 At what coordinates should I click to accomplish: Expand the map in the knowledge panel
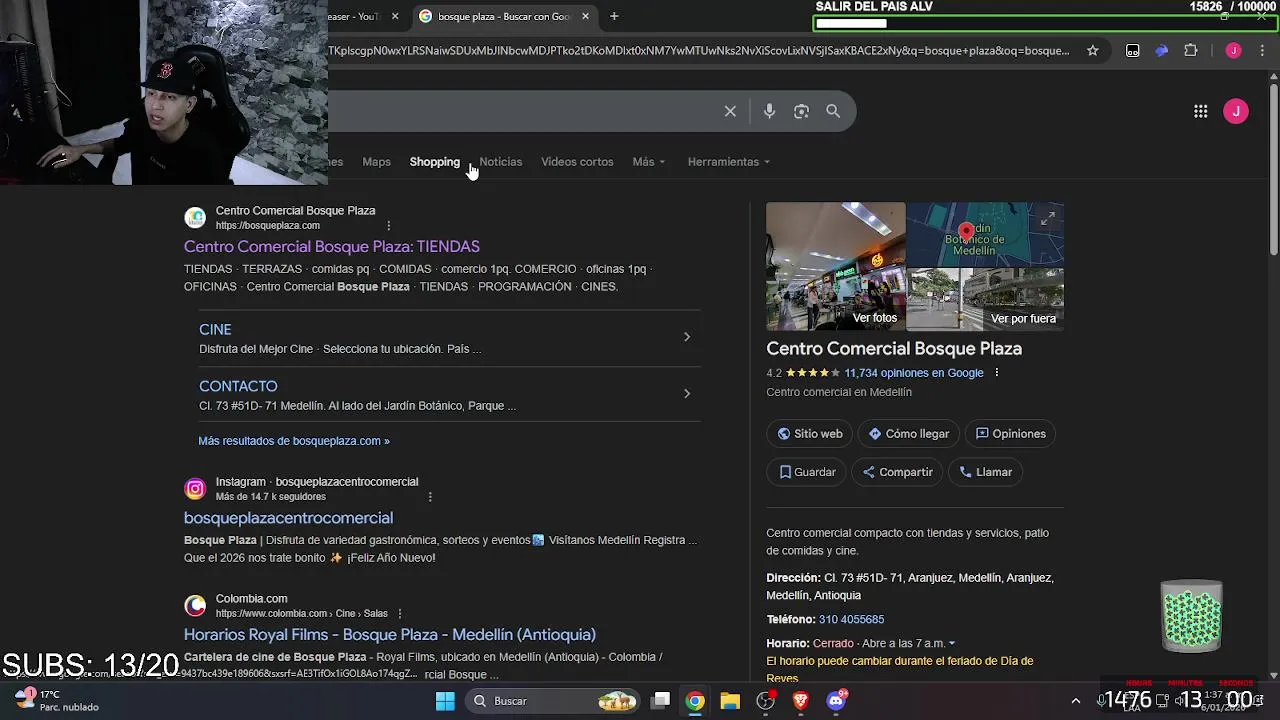1047,219
